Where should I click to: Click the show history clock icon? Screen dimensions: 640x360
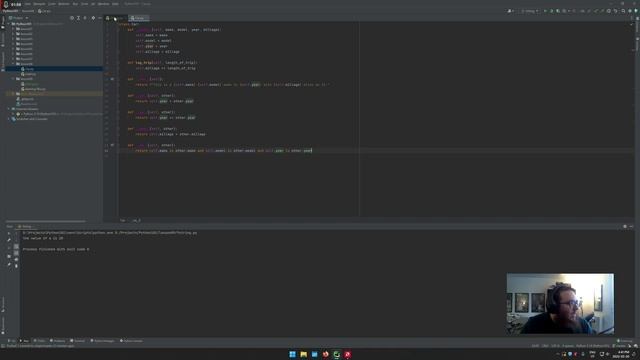609,11
